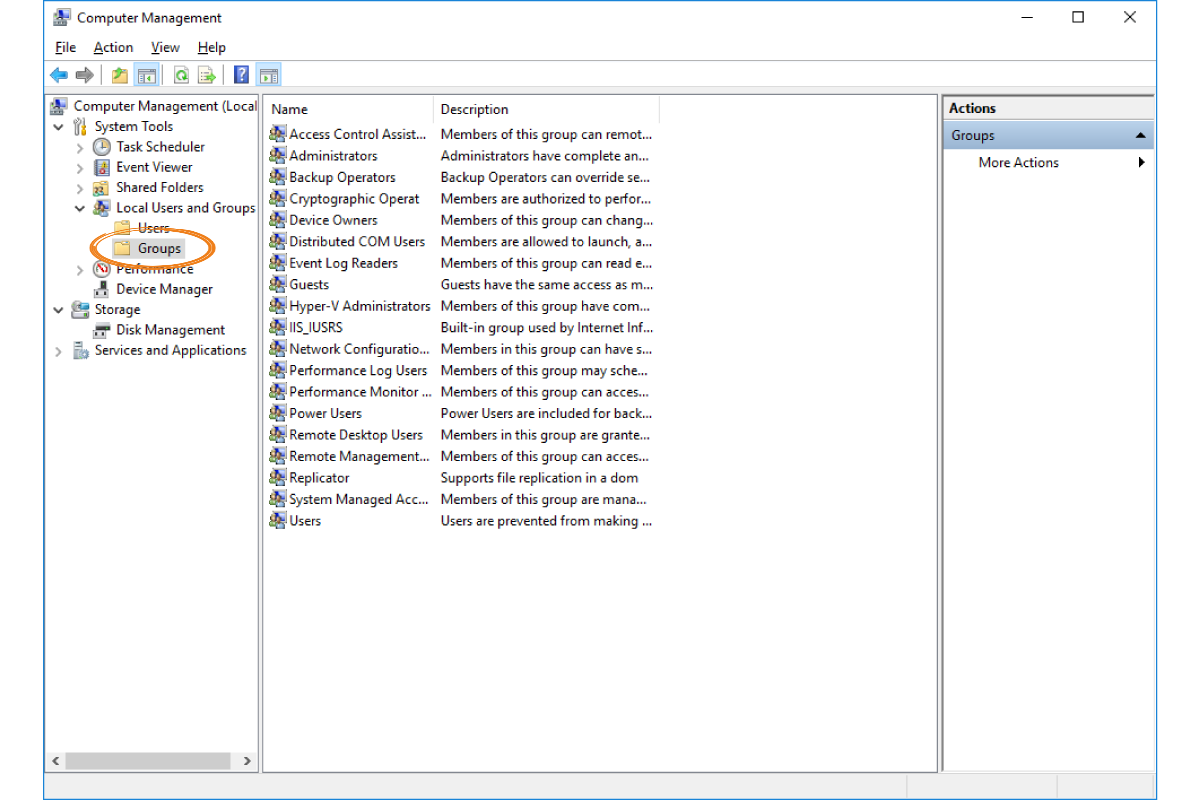The image size is (1200, 800).
Task: Expand Services and Applications node
Action: [x=59, y=351]
